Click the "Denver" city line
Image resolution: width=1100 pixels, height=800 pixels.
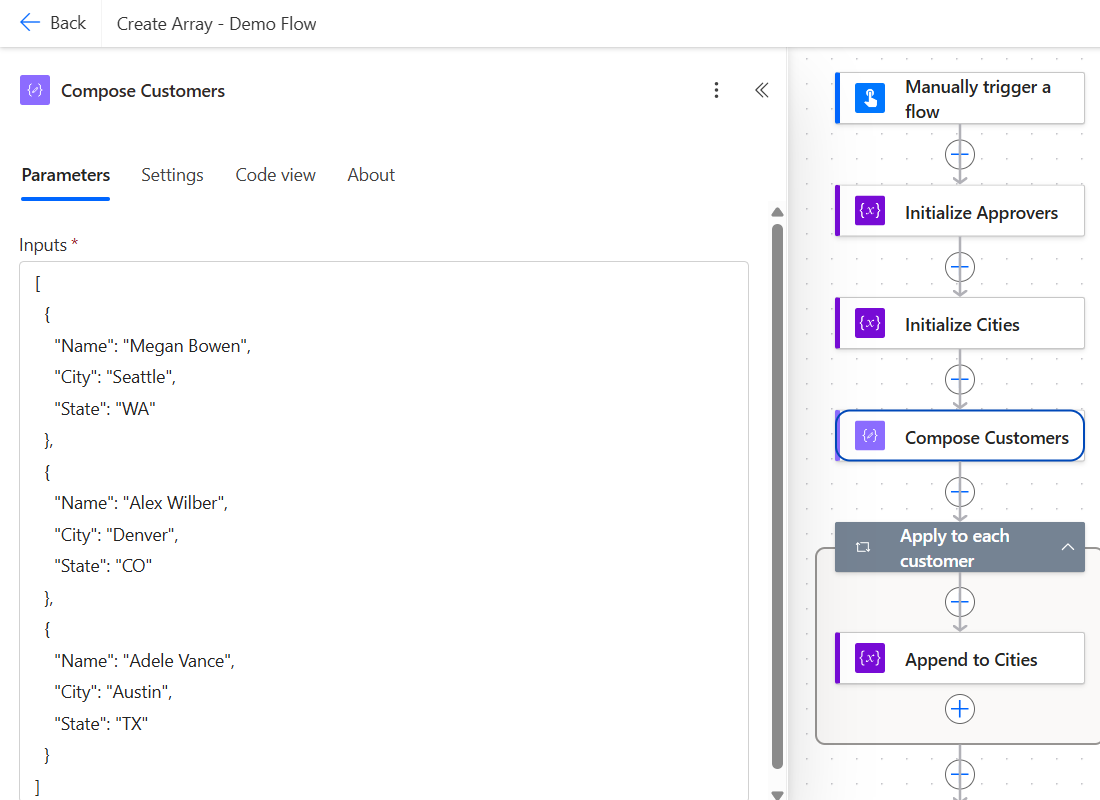point(116,535)
